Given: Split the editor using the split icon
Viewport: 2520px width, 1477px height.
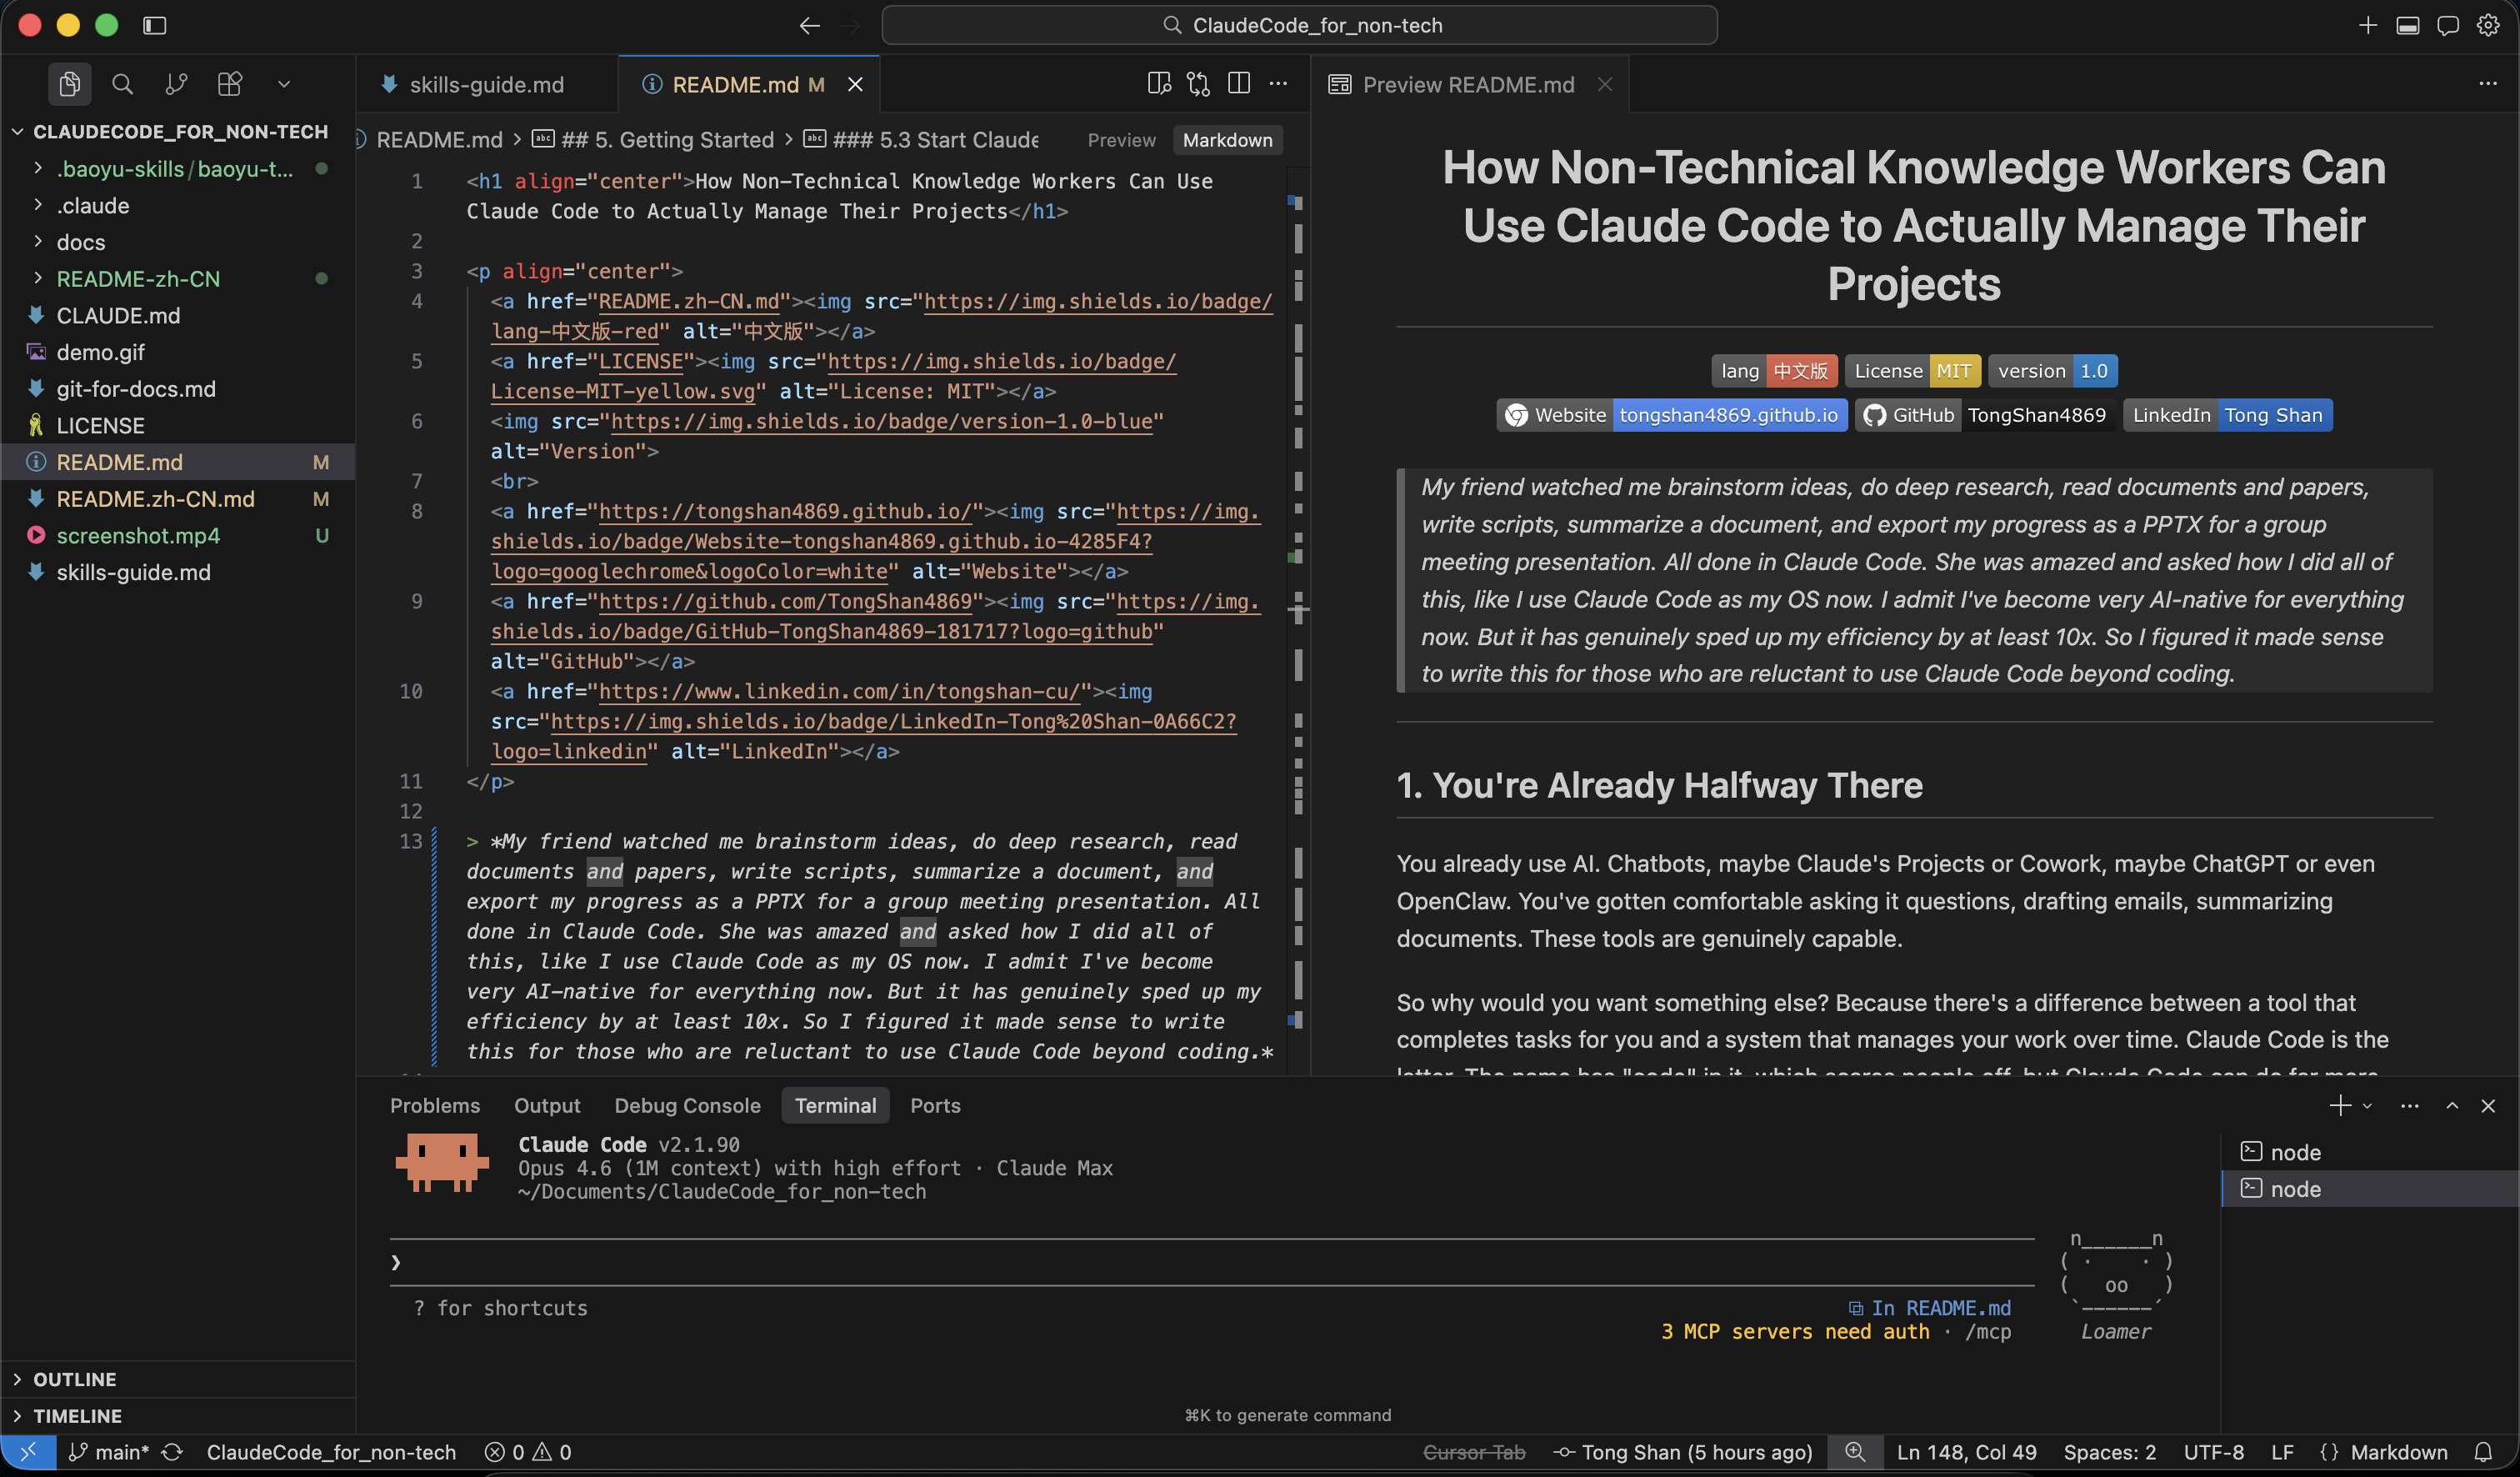Looking at the screenshot, I should [1238, 83].
